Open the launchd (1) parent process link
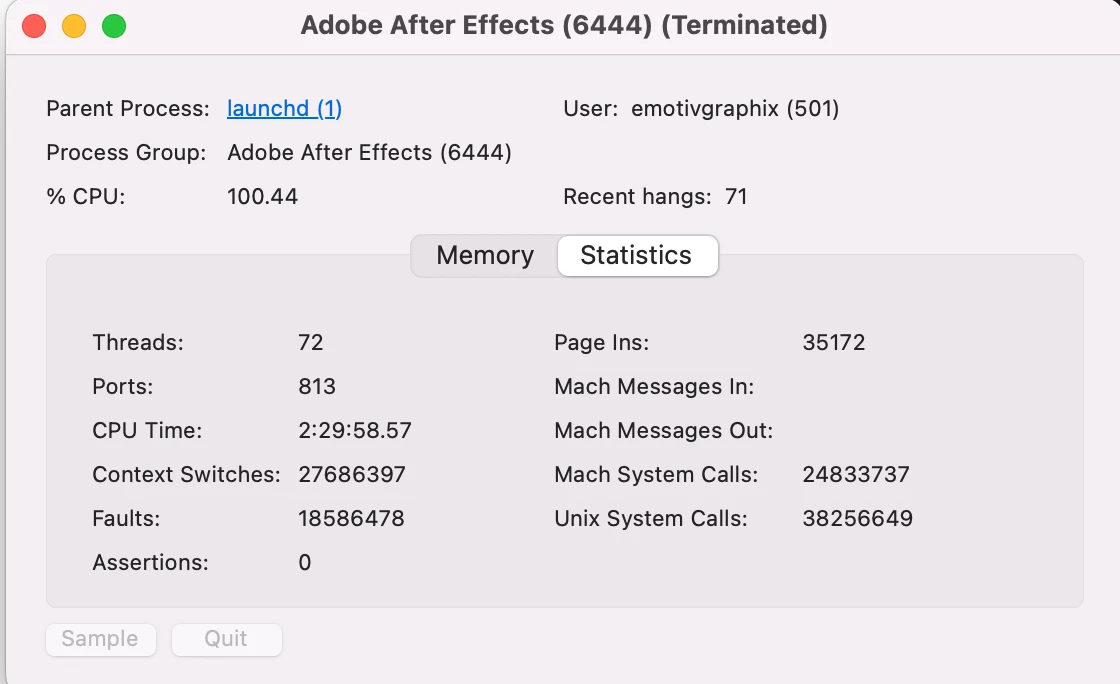 point(284,109)
